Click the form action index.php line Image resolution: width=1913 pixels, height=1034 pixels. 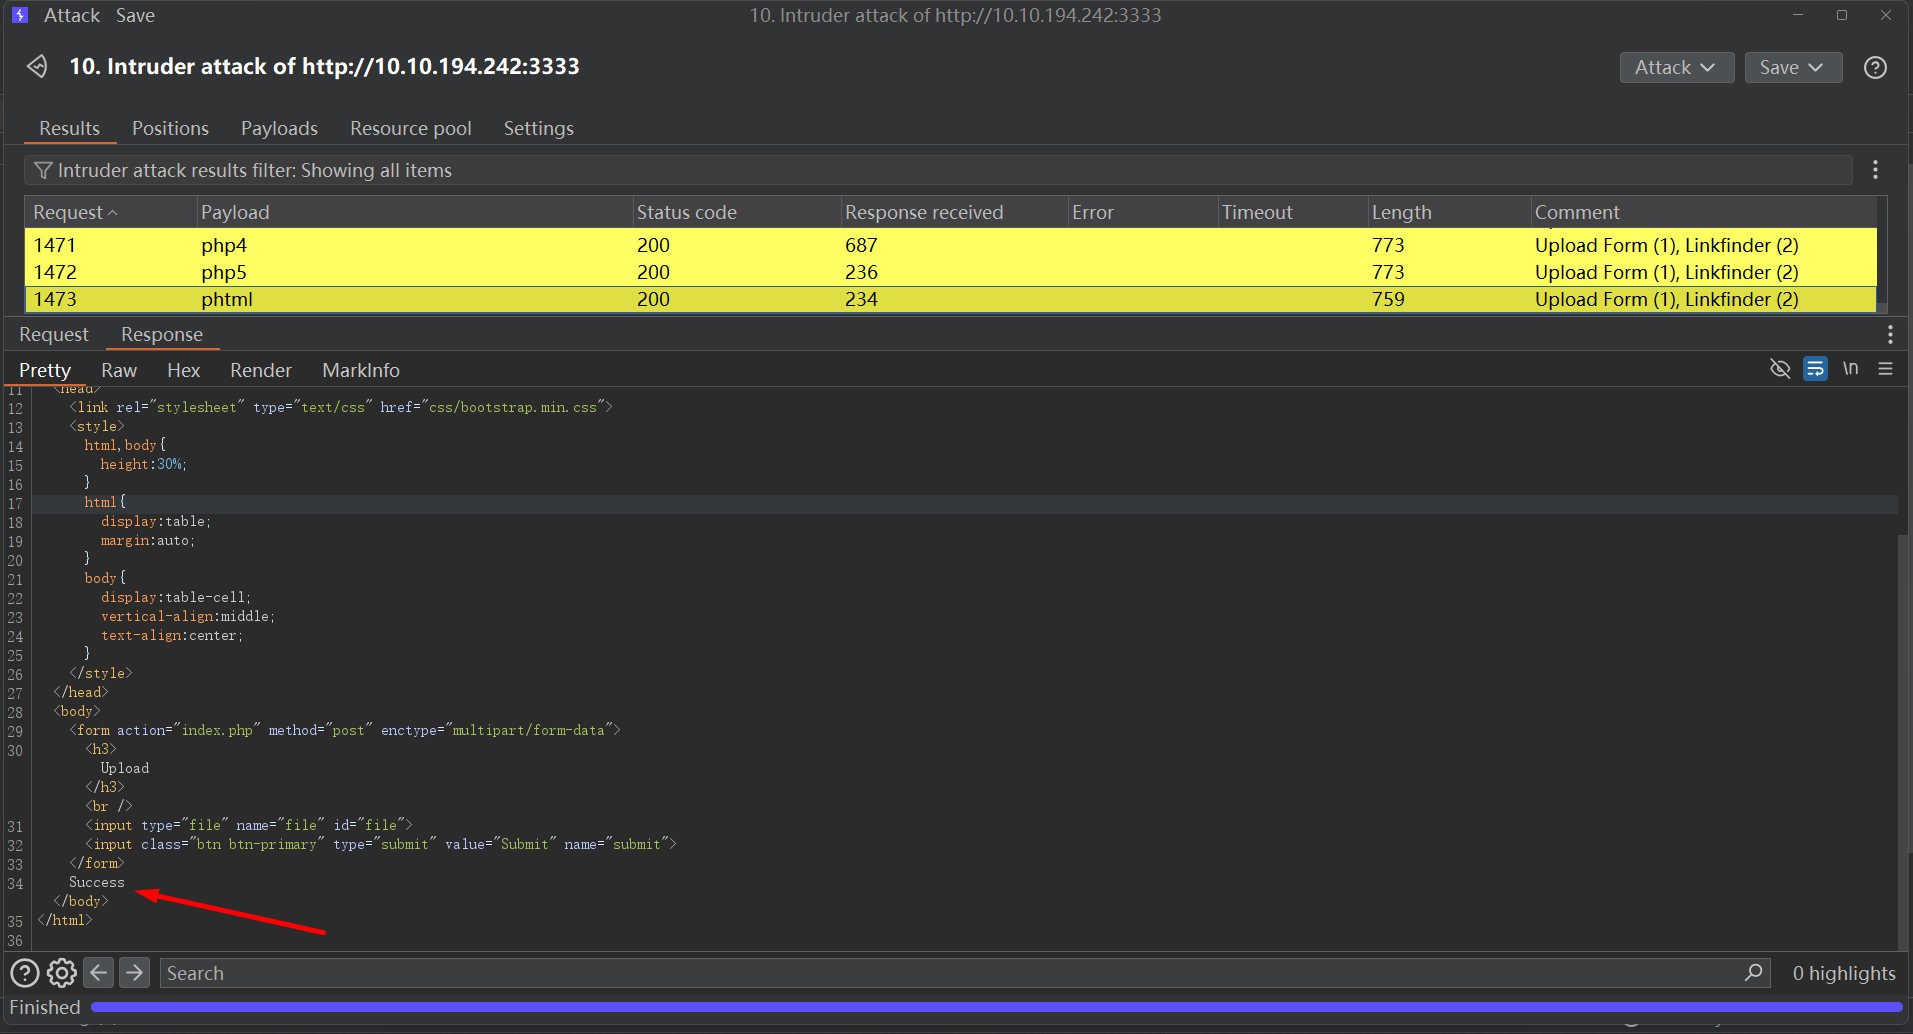click(344, 730)
